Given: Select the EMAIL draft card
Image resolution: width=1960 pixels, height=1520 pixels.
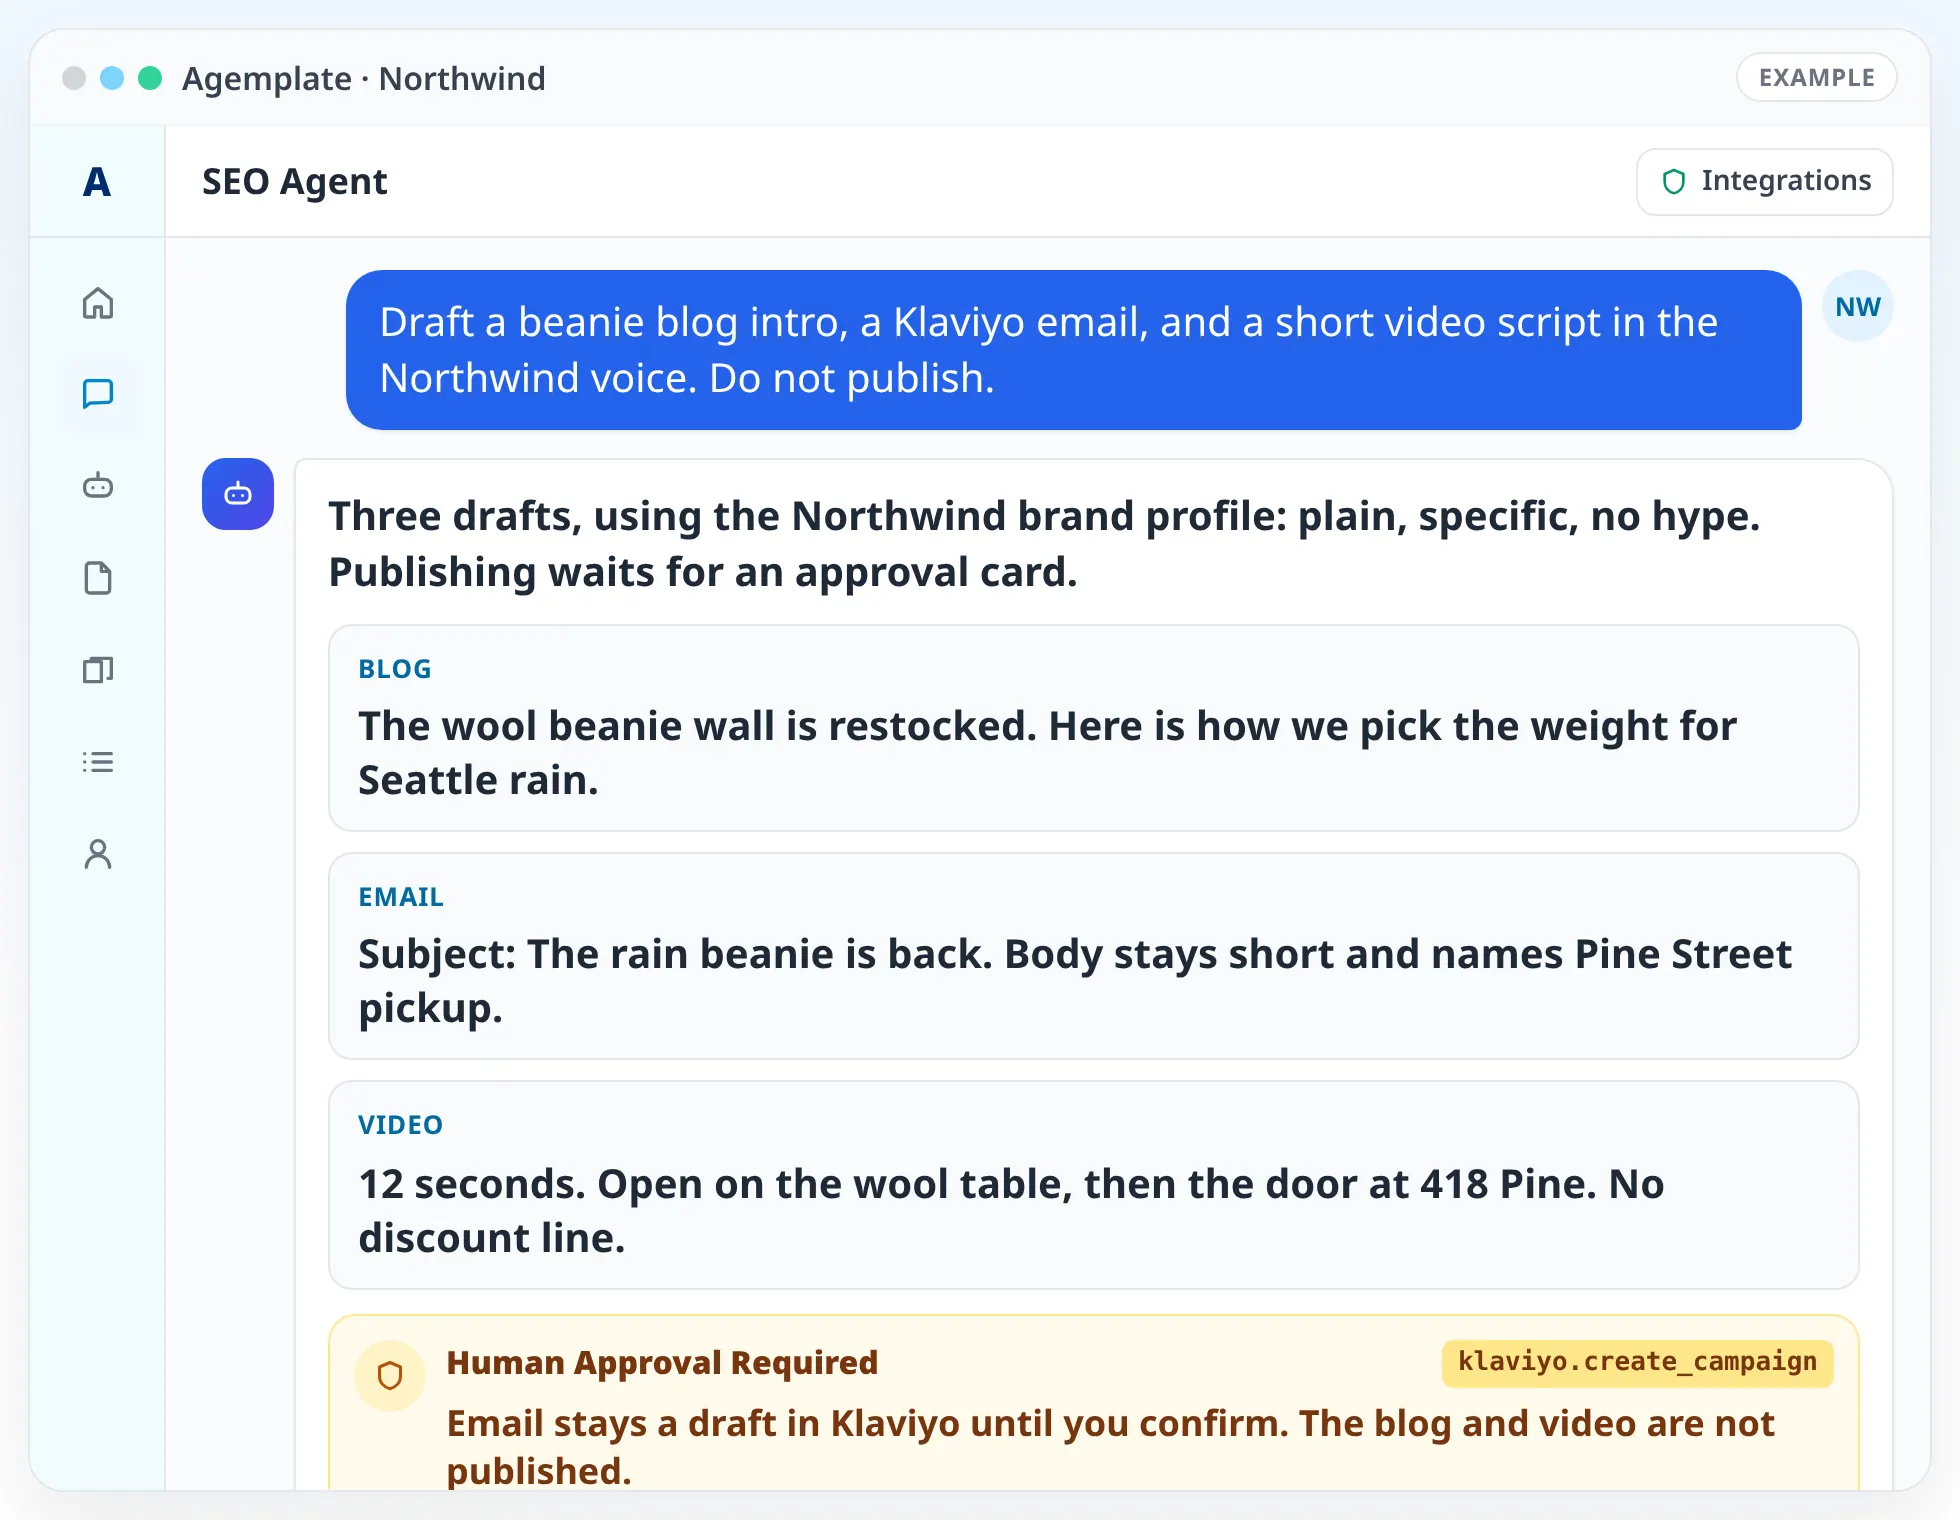Looking at the screenshot, I should pos(1094,956).
